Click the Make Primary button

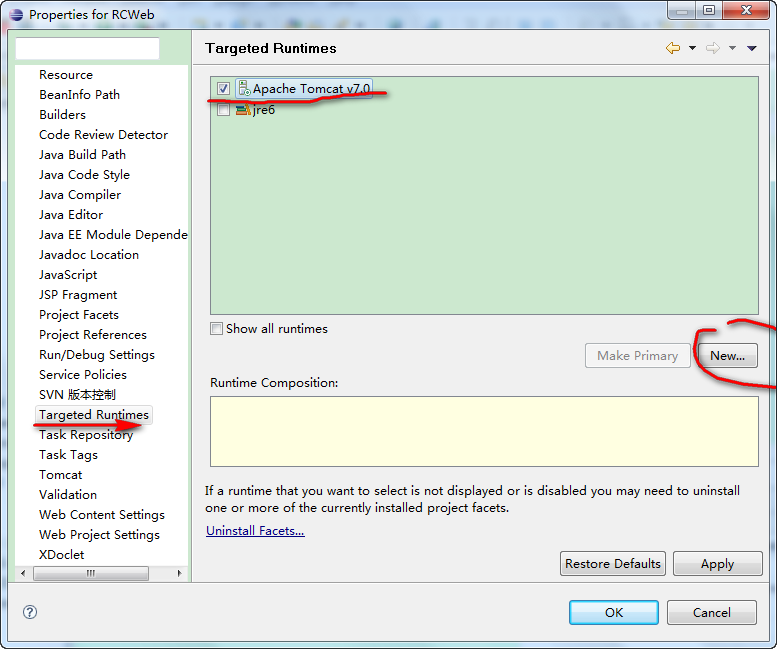coord(638,356)
